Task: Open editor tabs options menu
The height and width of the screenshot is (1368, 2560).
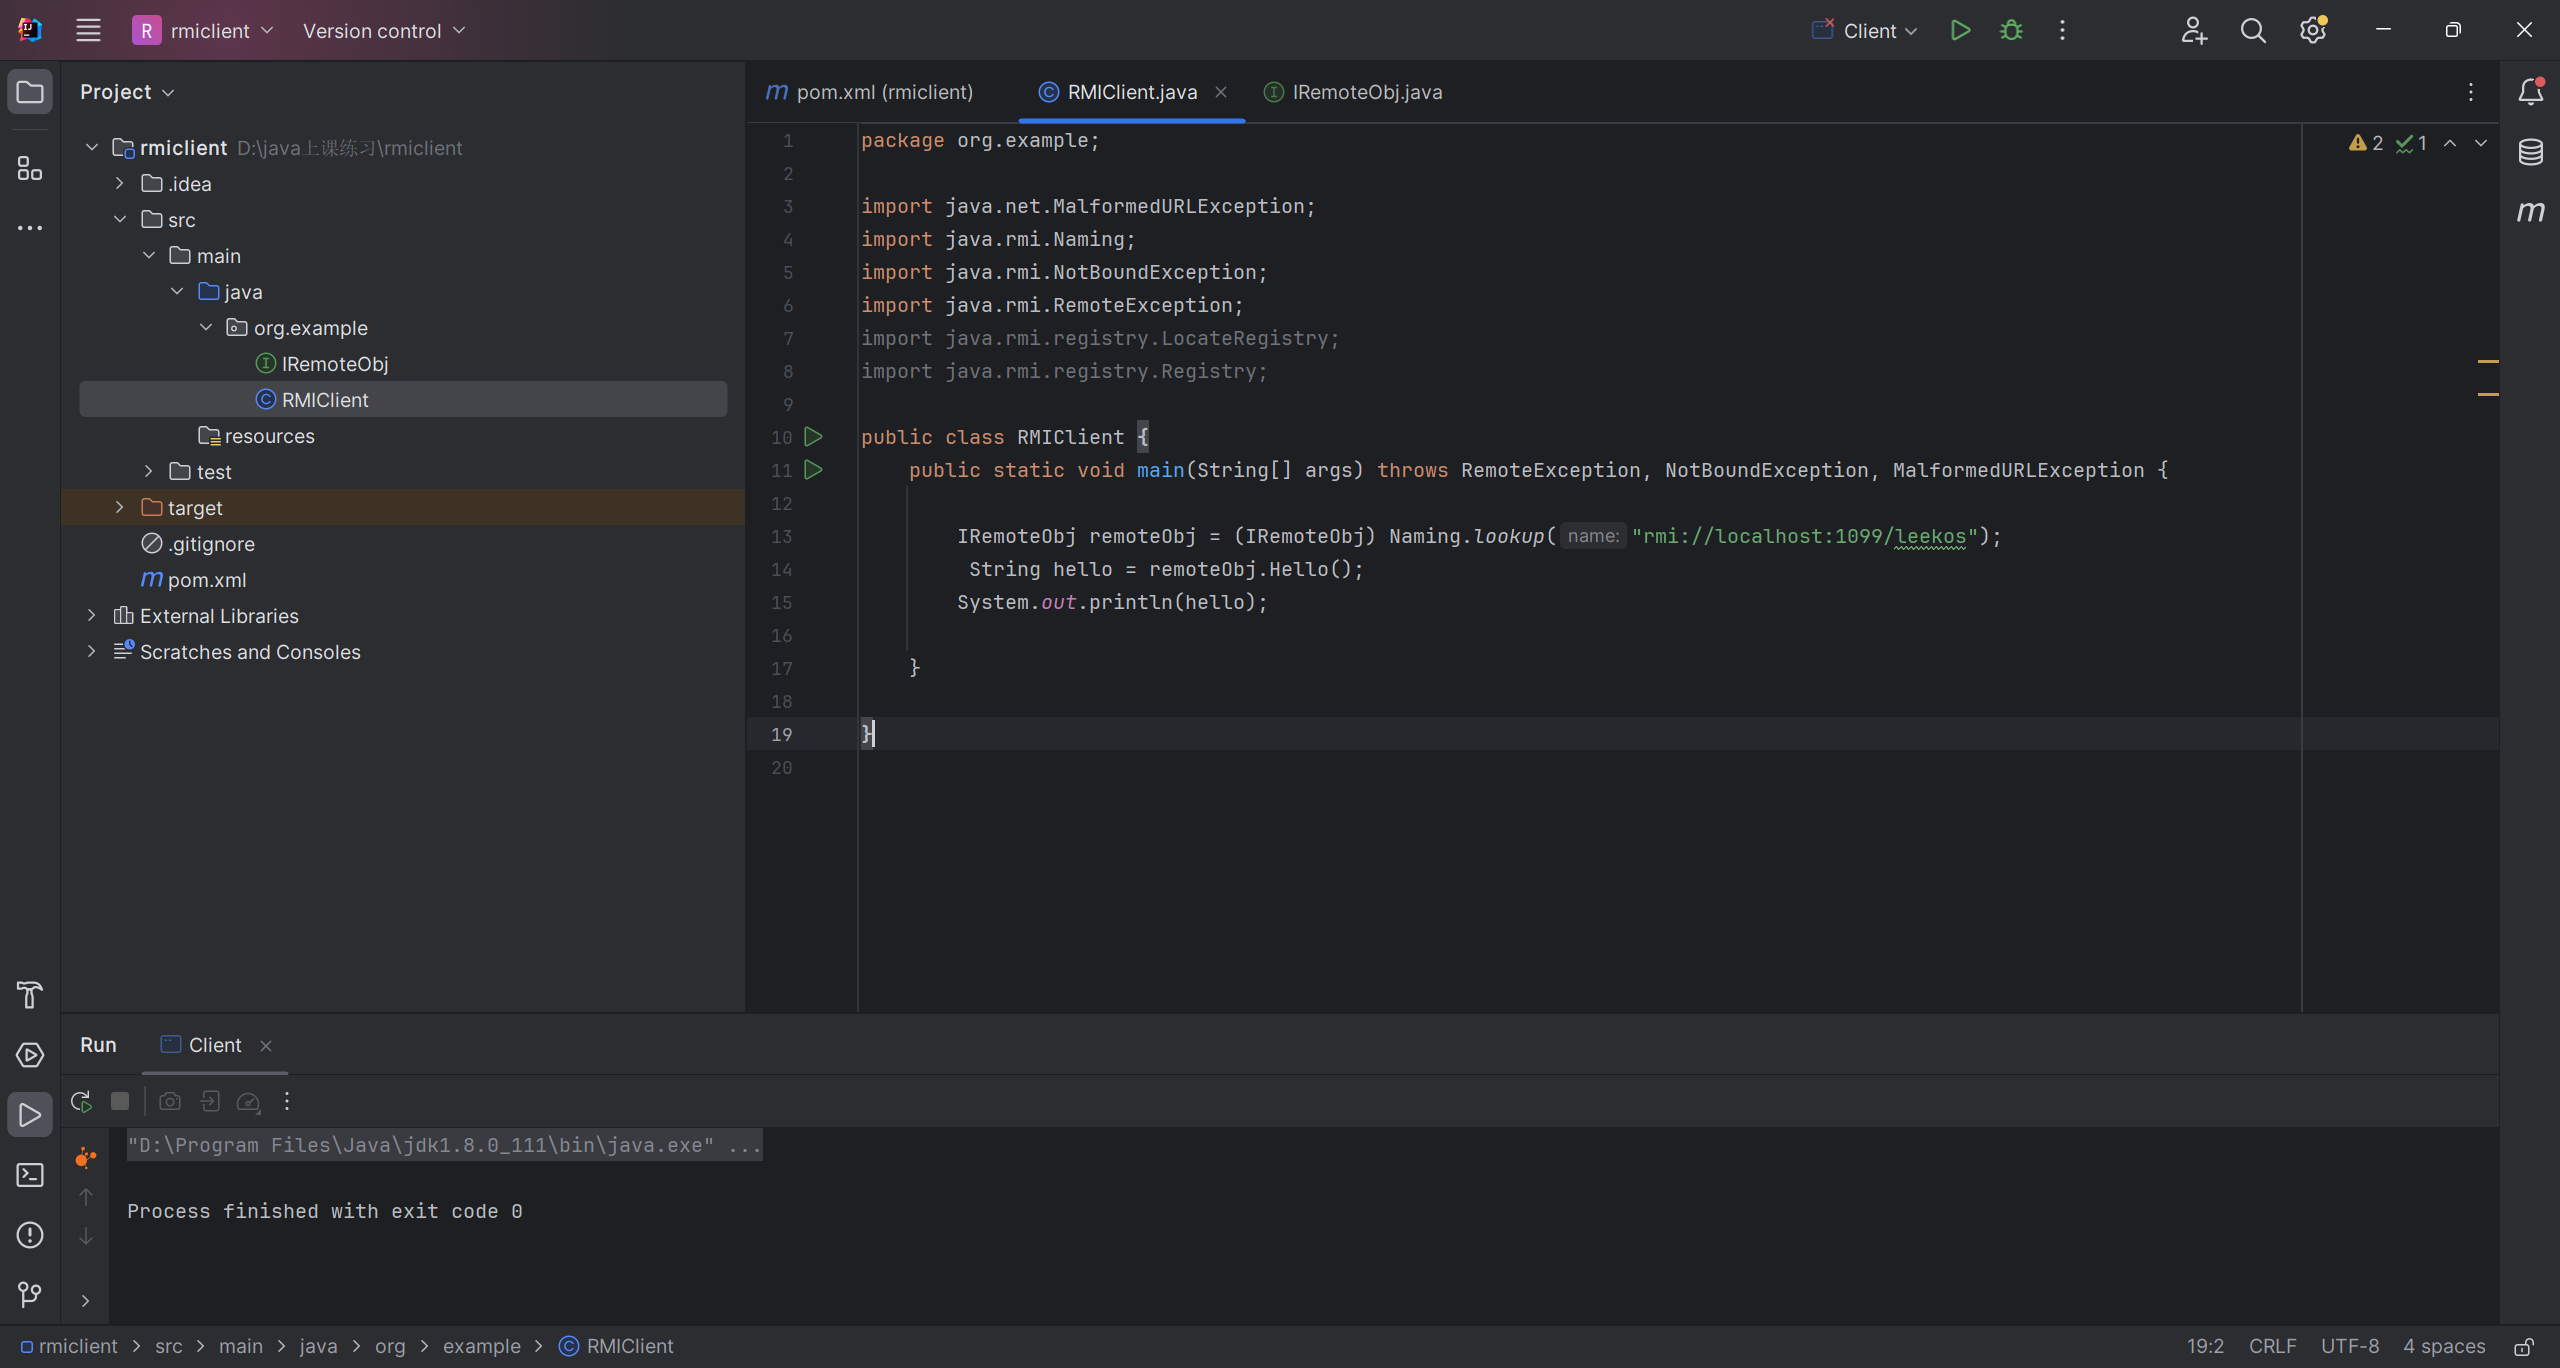Action: [x=2471, y=92]
